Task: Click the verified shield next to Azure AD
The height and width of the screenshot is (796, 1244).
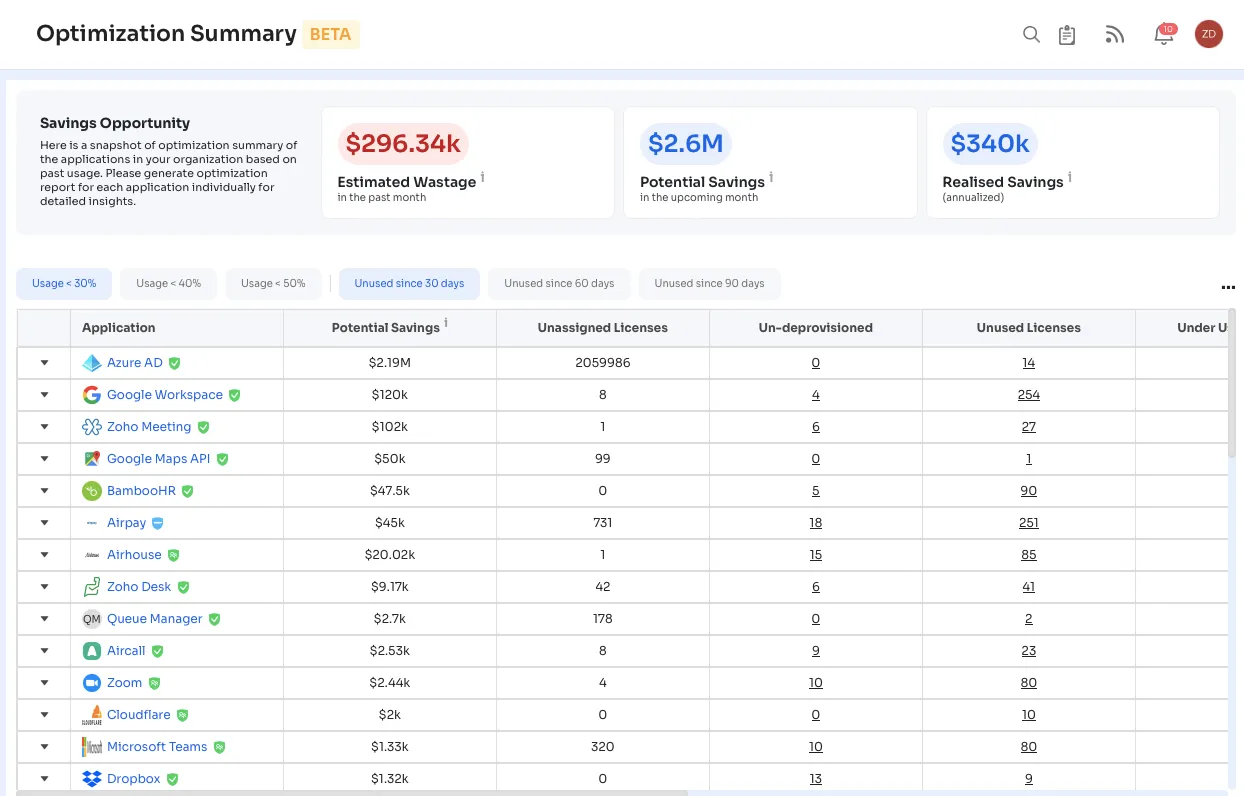Action: [x=175, y=363]
